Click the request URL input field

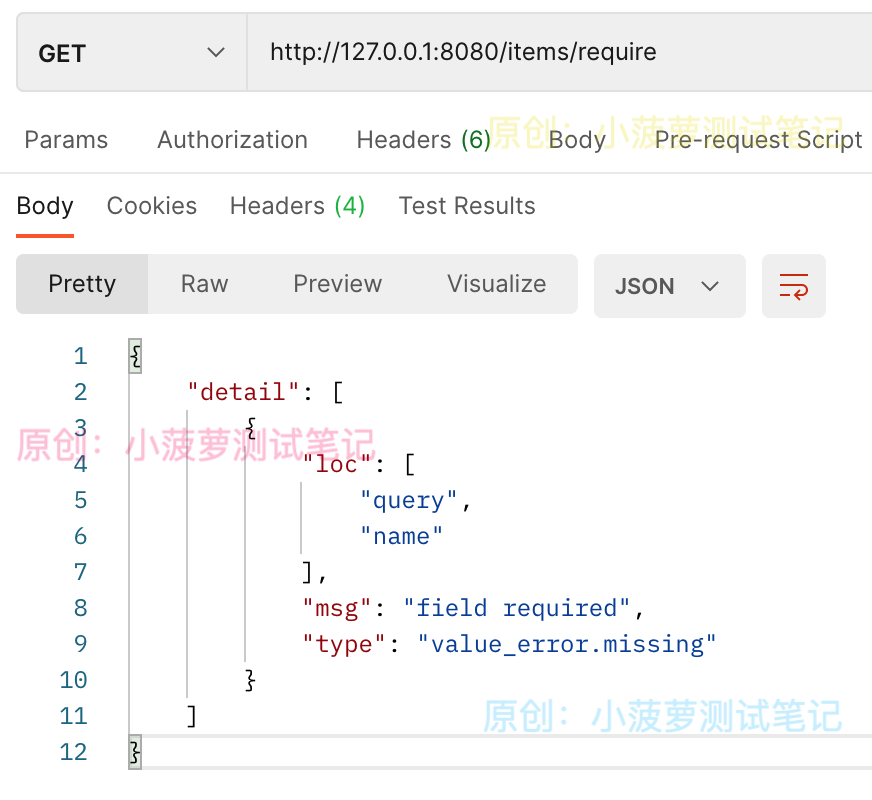point(559,53)
